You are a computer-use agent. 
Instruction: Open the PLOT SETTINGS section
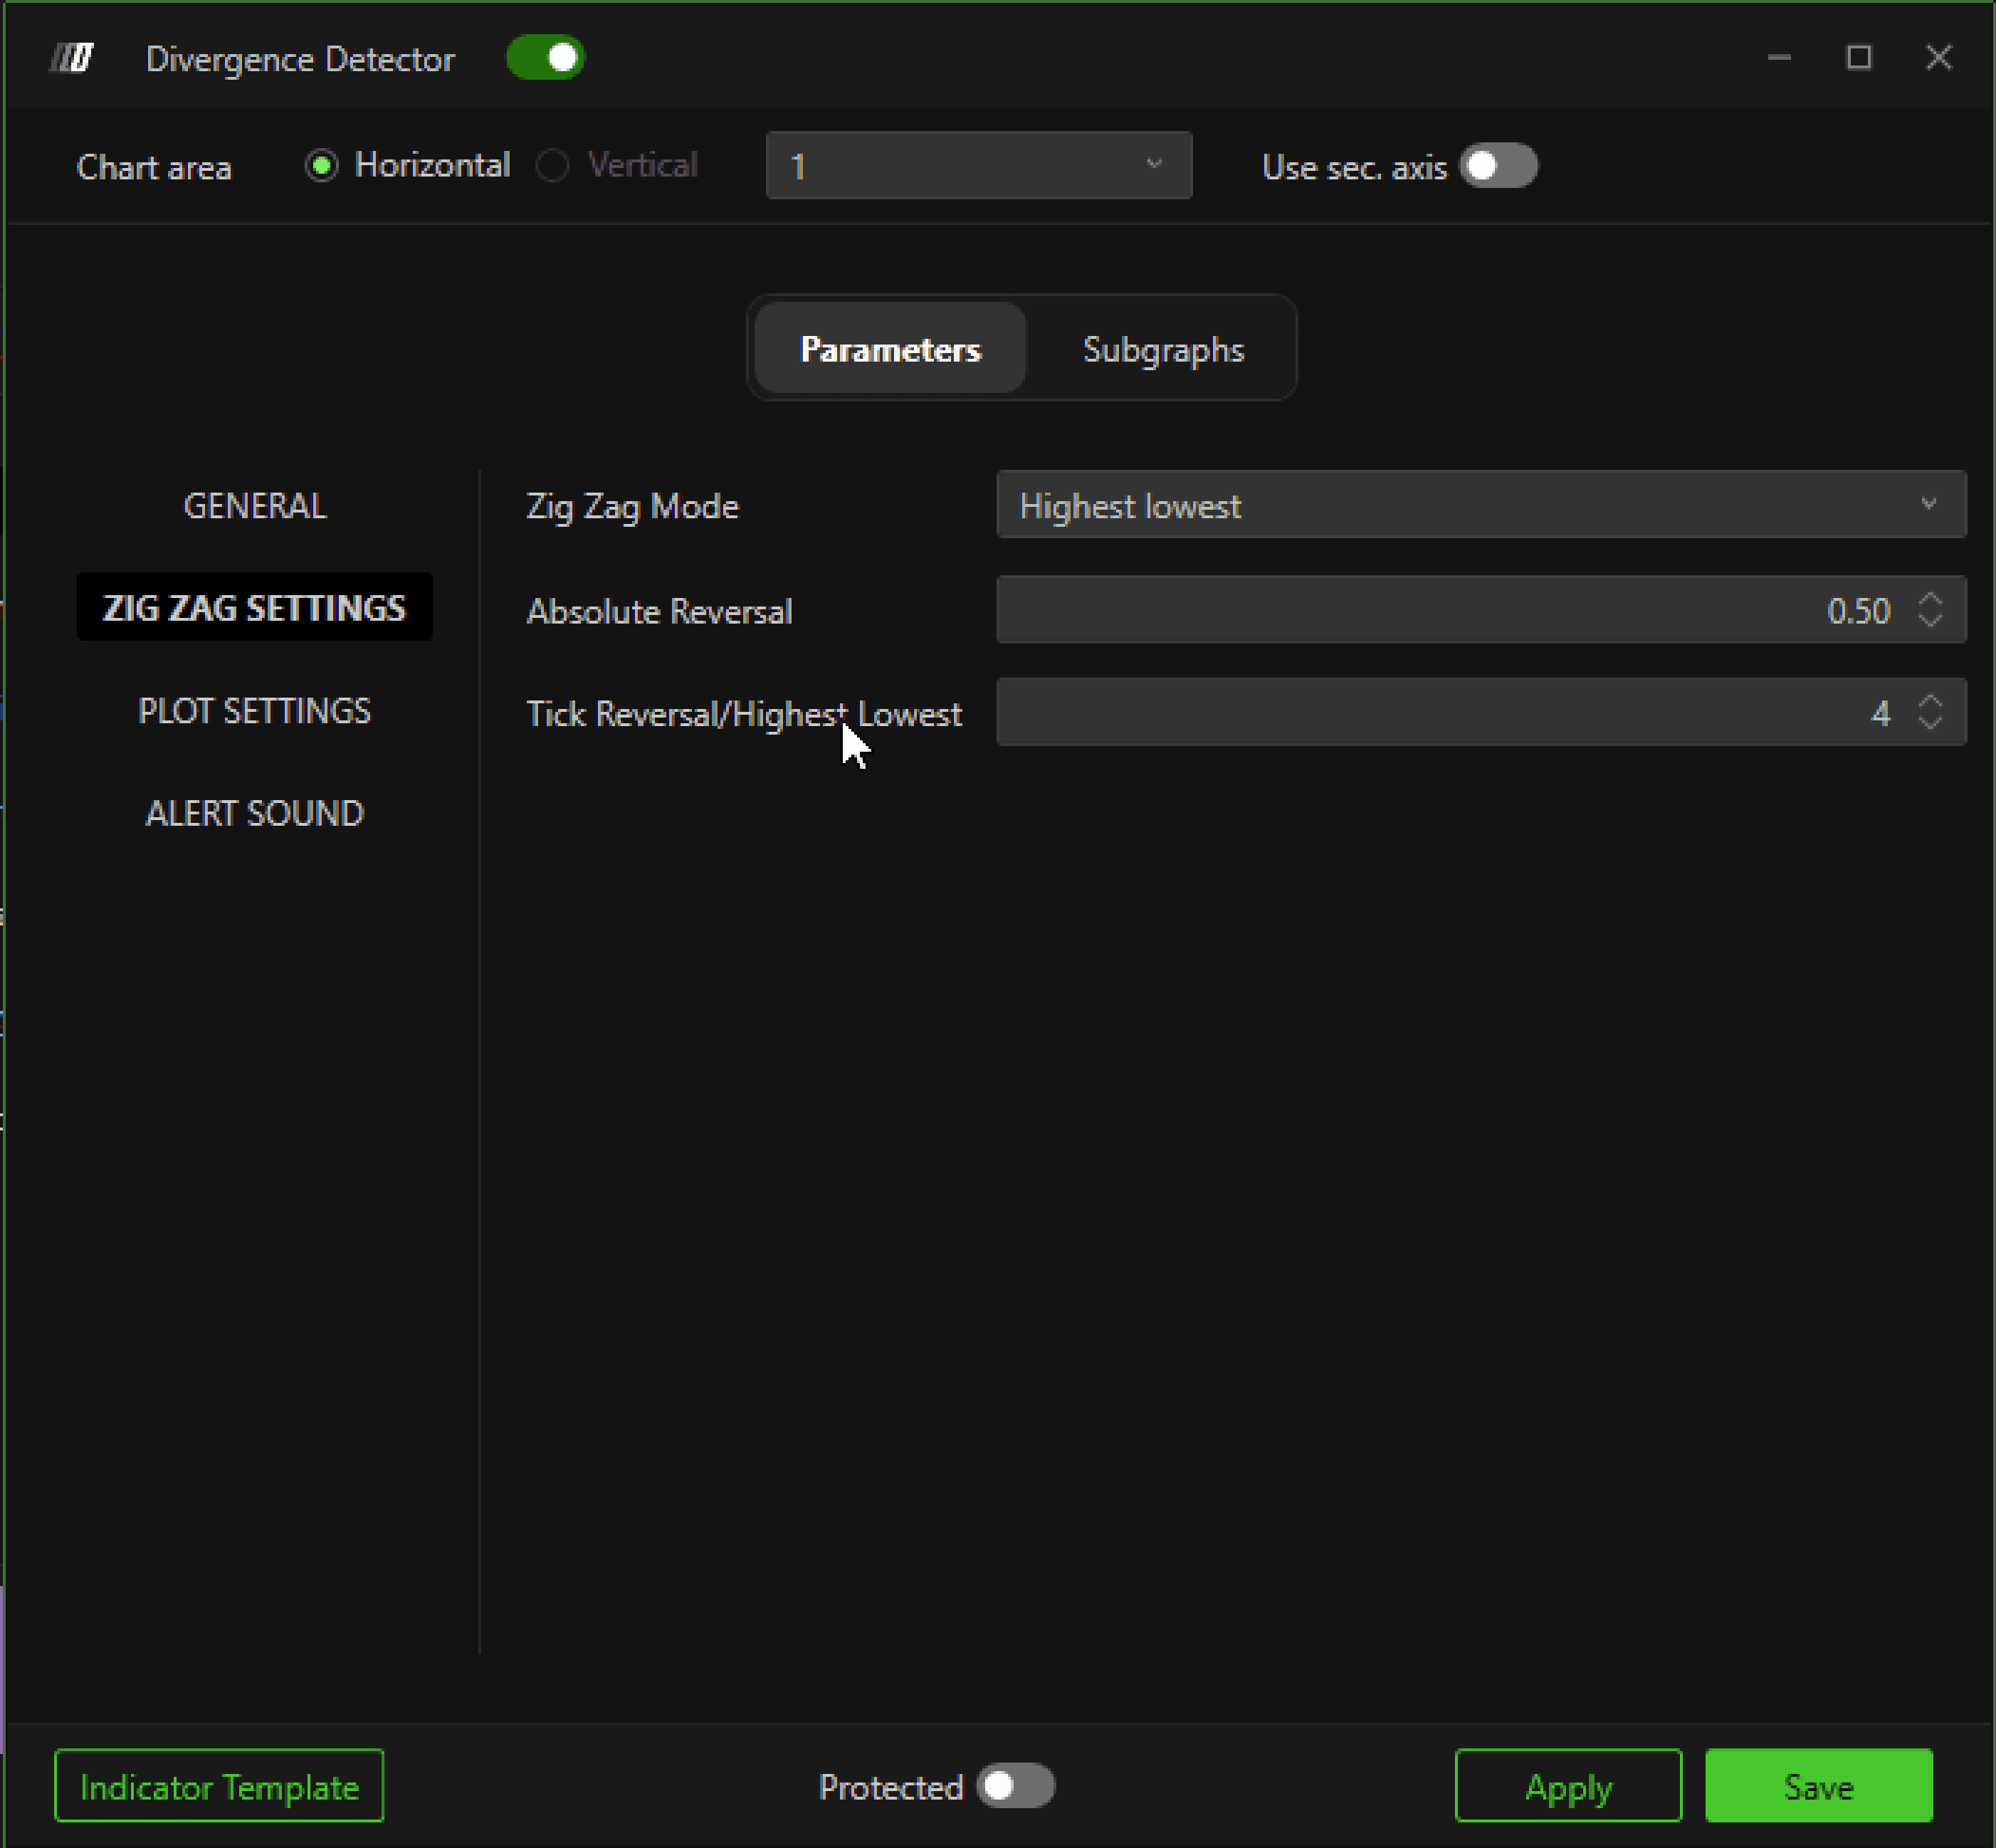[x=254, y=710]
